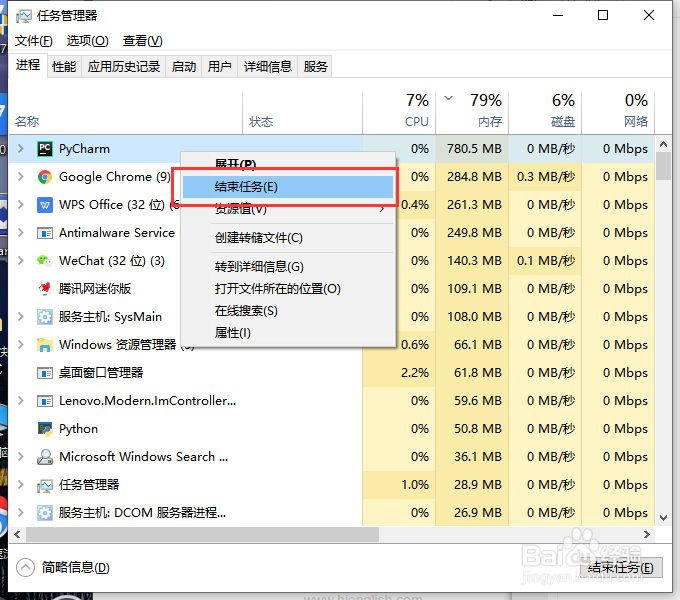Expand the 任务管理器 process group
The image size is (680, 600).
20,485
